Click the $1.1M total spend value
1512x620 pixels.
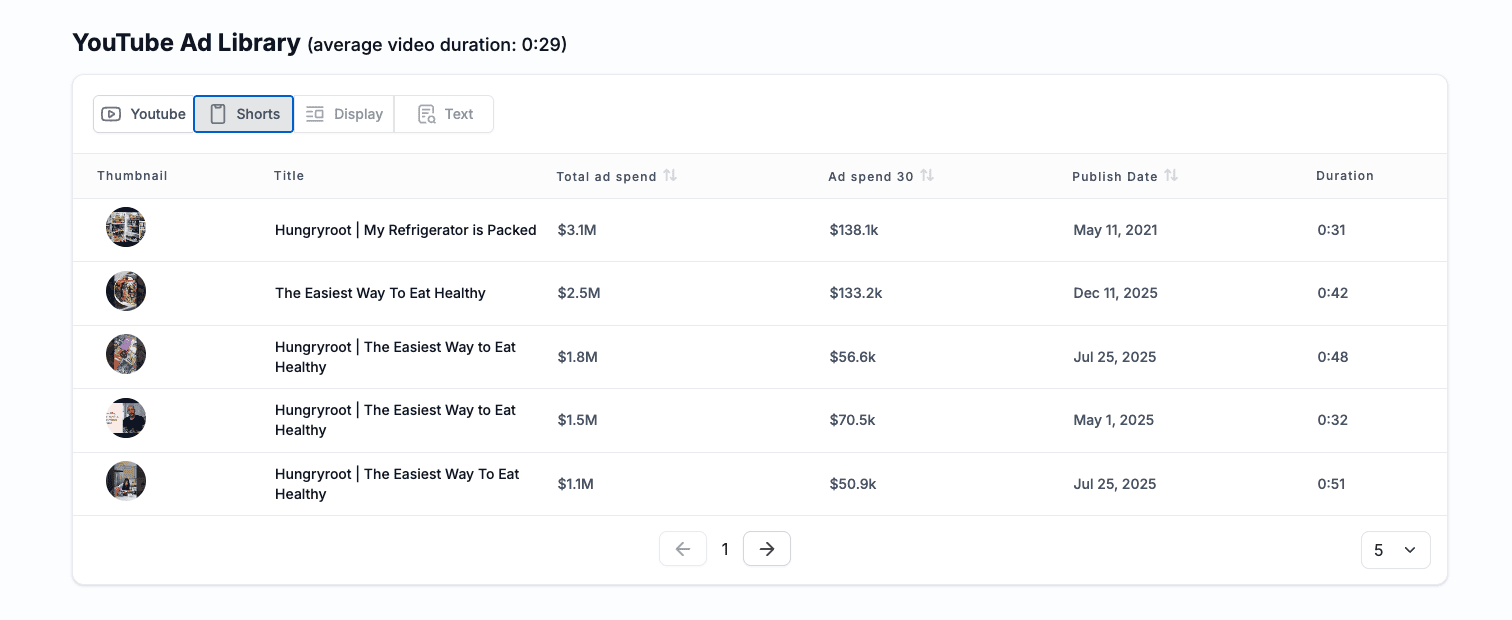(575, 484)
